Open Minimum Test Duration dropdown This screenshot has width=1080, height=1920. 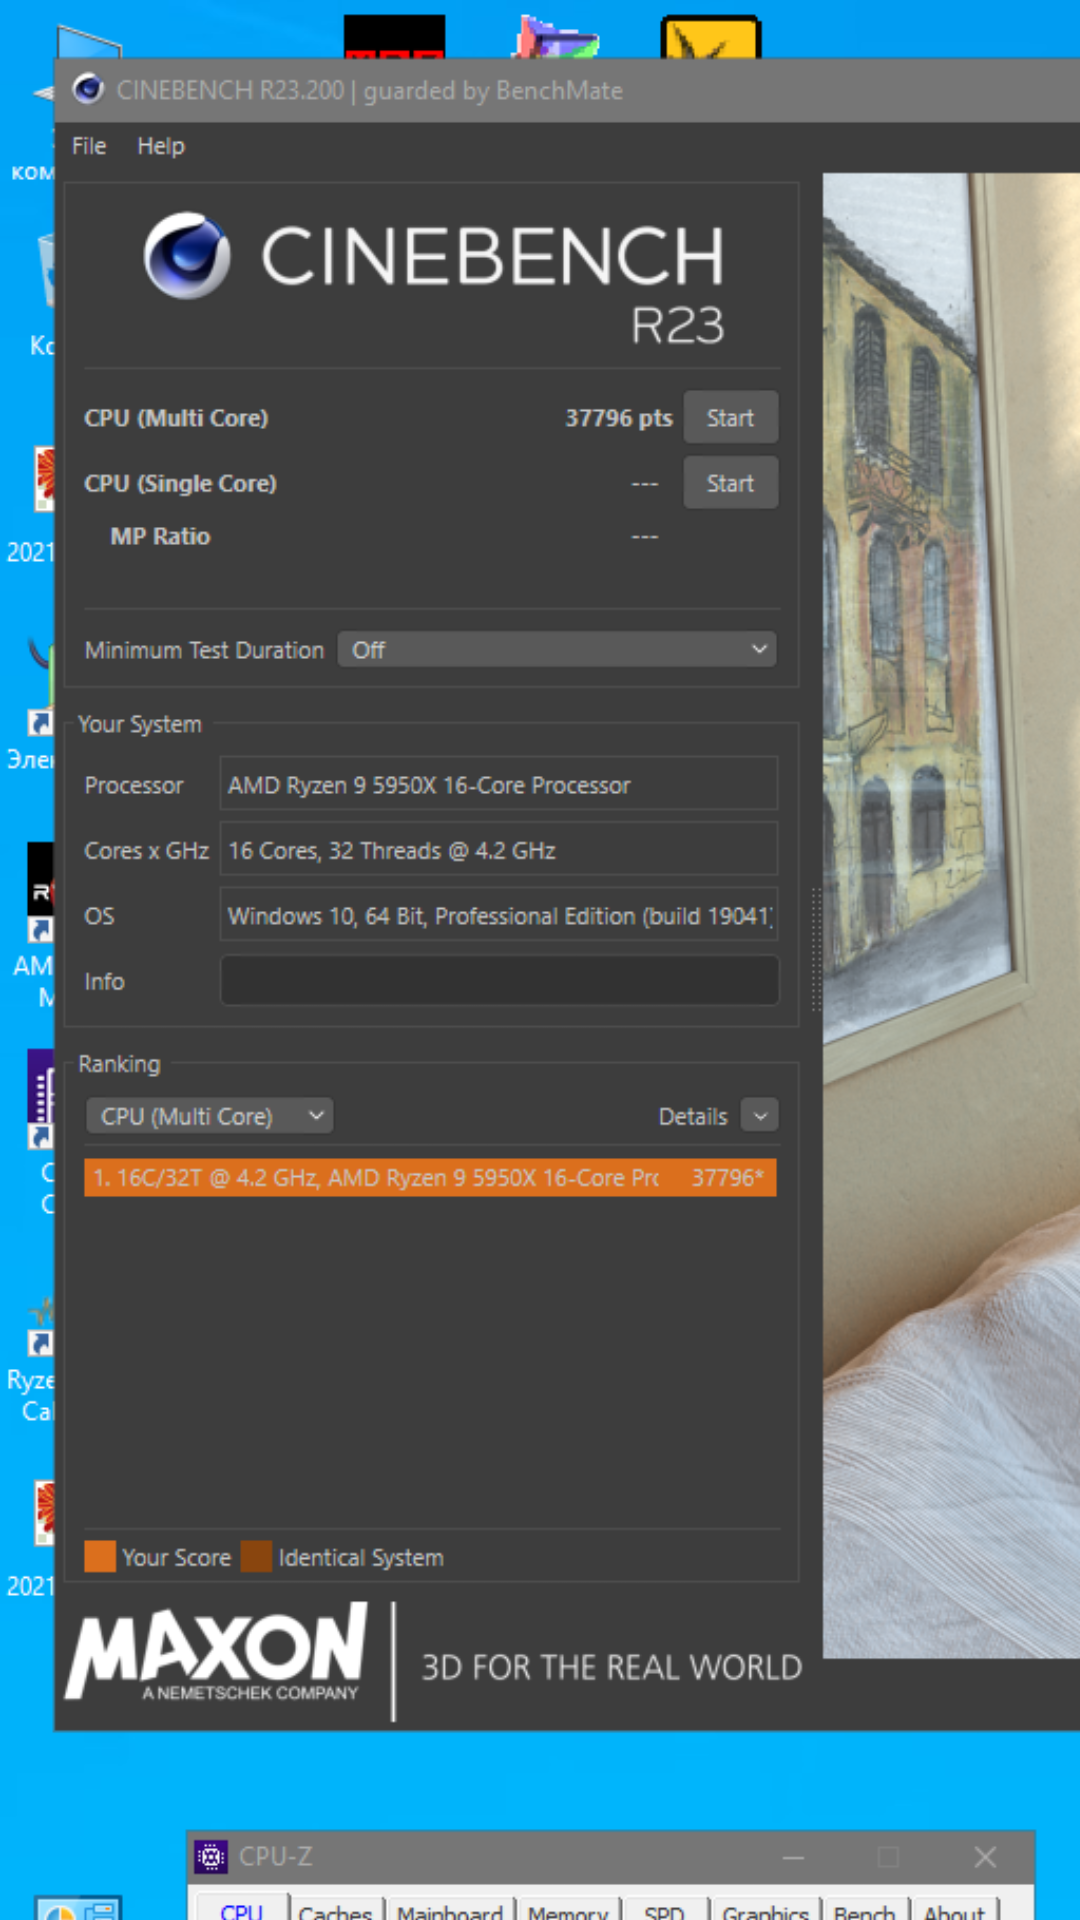(557, 650)
